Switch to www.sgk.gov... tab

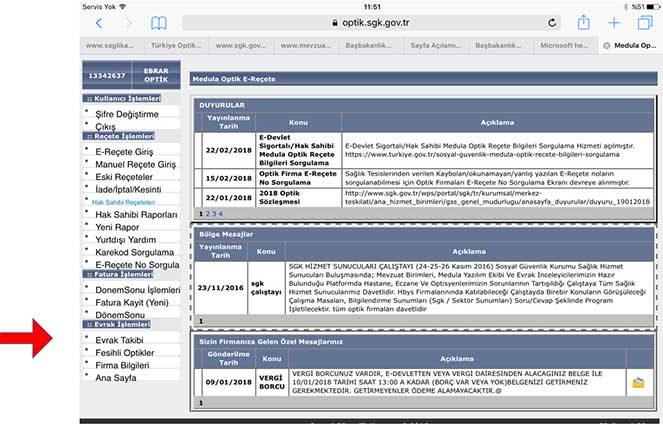point(241,45)
